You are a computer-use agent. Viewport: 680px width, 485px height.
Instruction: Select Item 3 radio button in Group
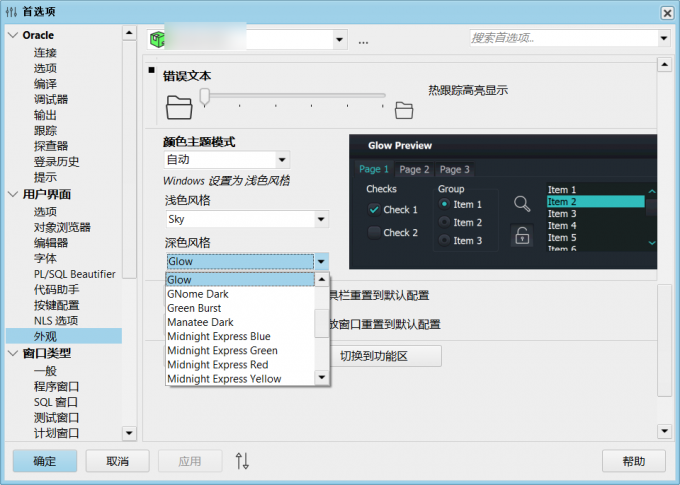click(x=444, y=240)
